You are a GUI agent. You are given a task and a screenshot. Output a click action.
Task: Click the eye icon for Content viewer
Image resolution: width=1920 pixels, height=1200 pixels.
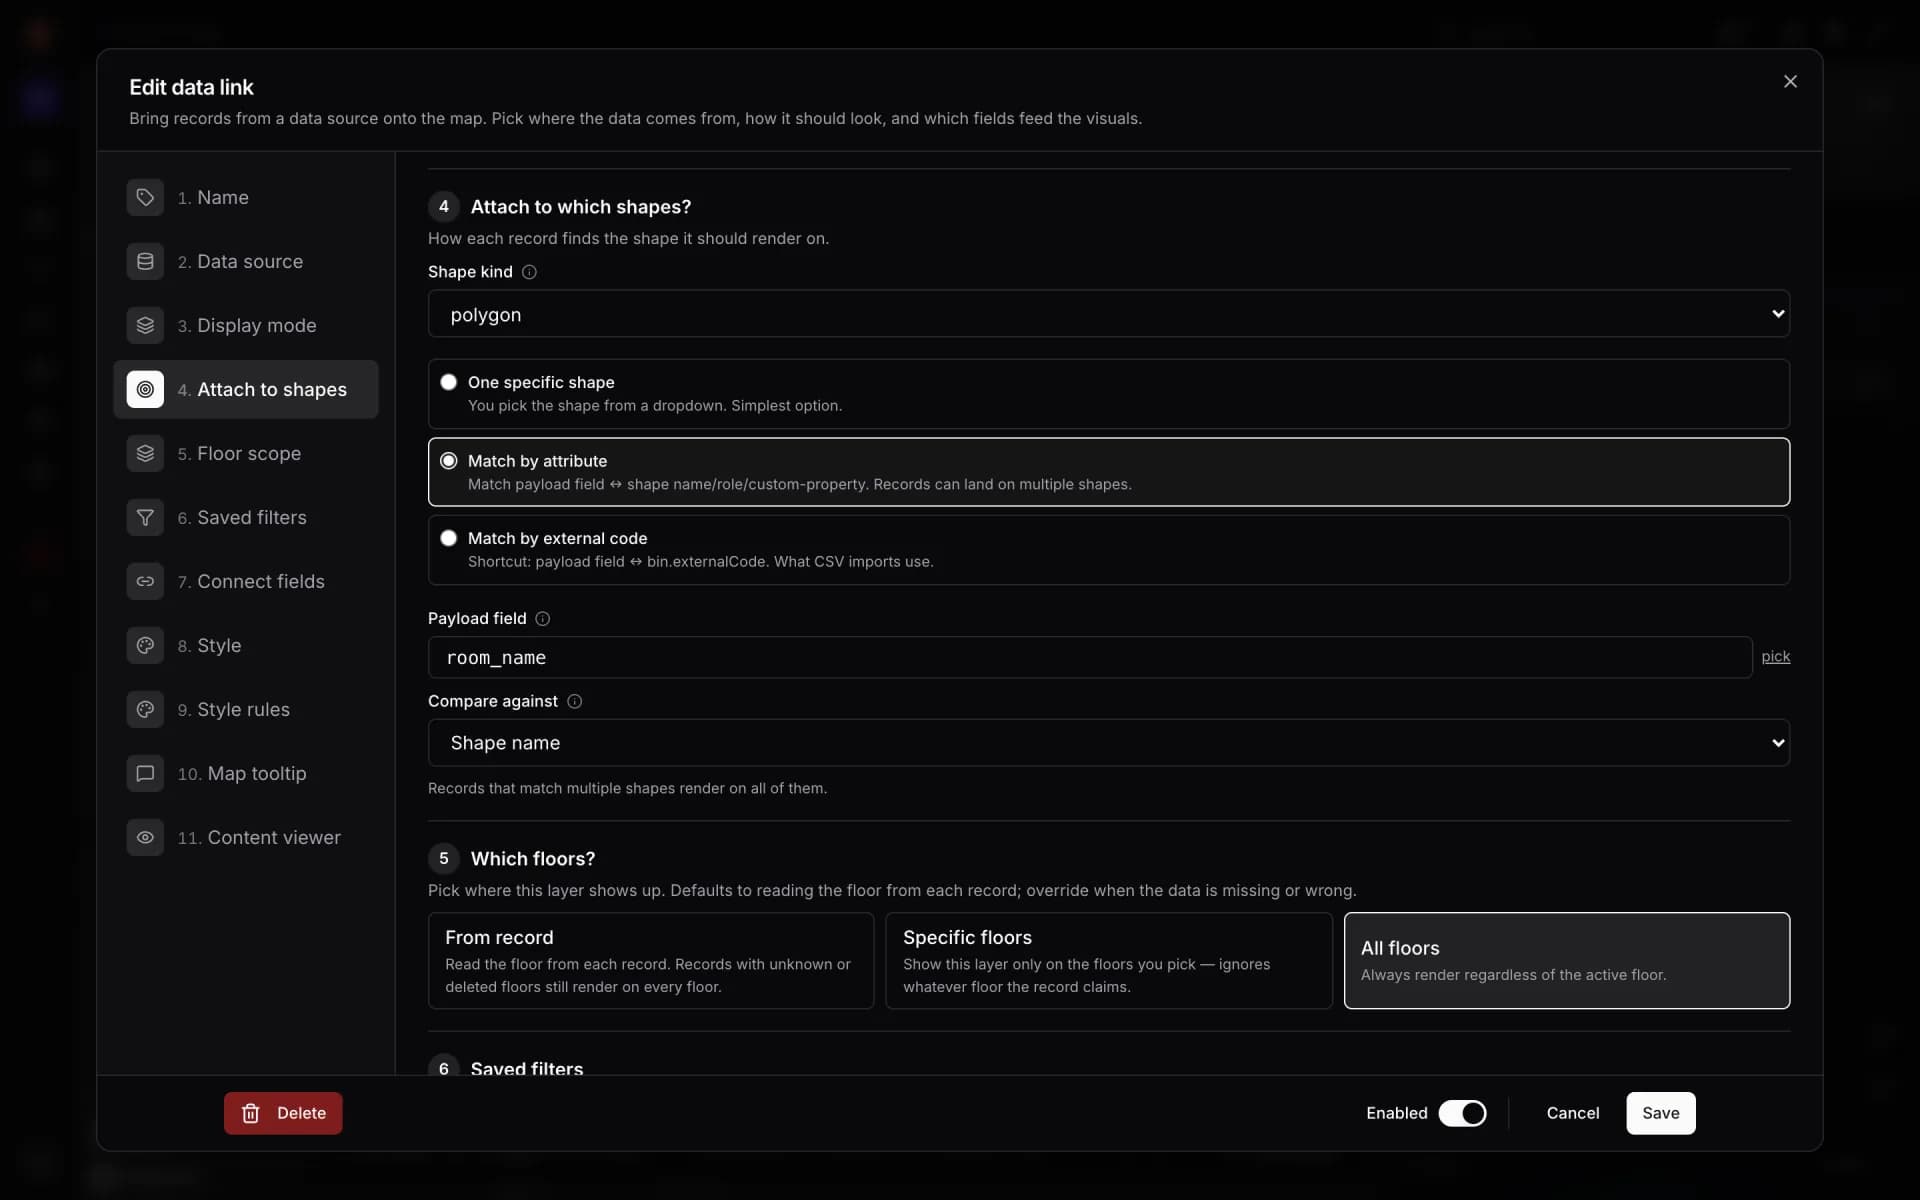(145, 837)
